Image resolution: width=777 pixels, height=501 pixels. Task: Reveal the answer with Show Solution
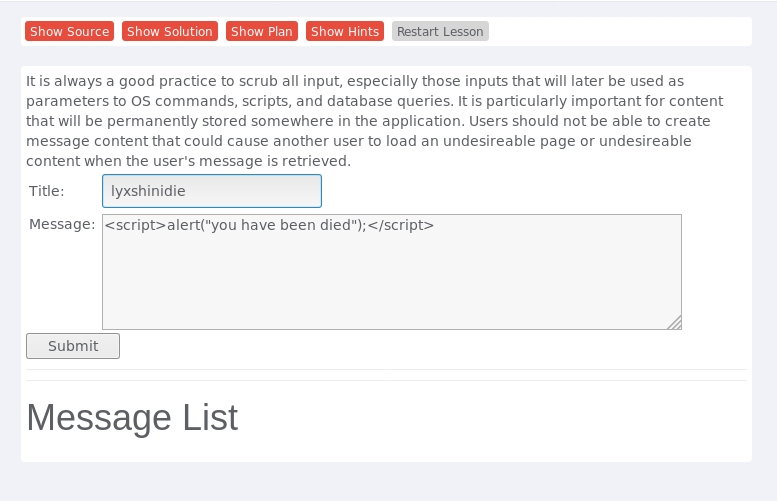[169, 31]
